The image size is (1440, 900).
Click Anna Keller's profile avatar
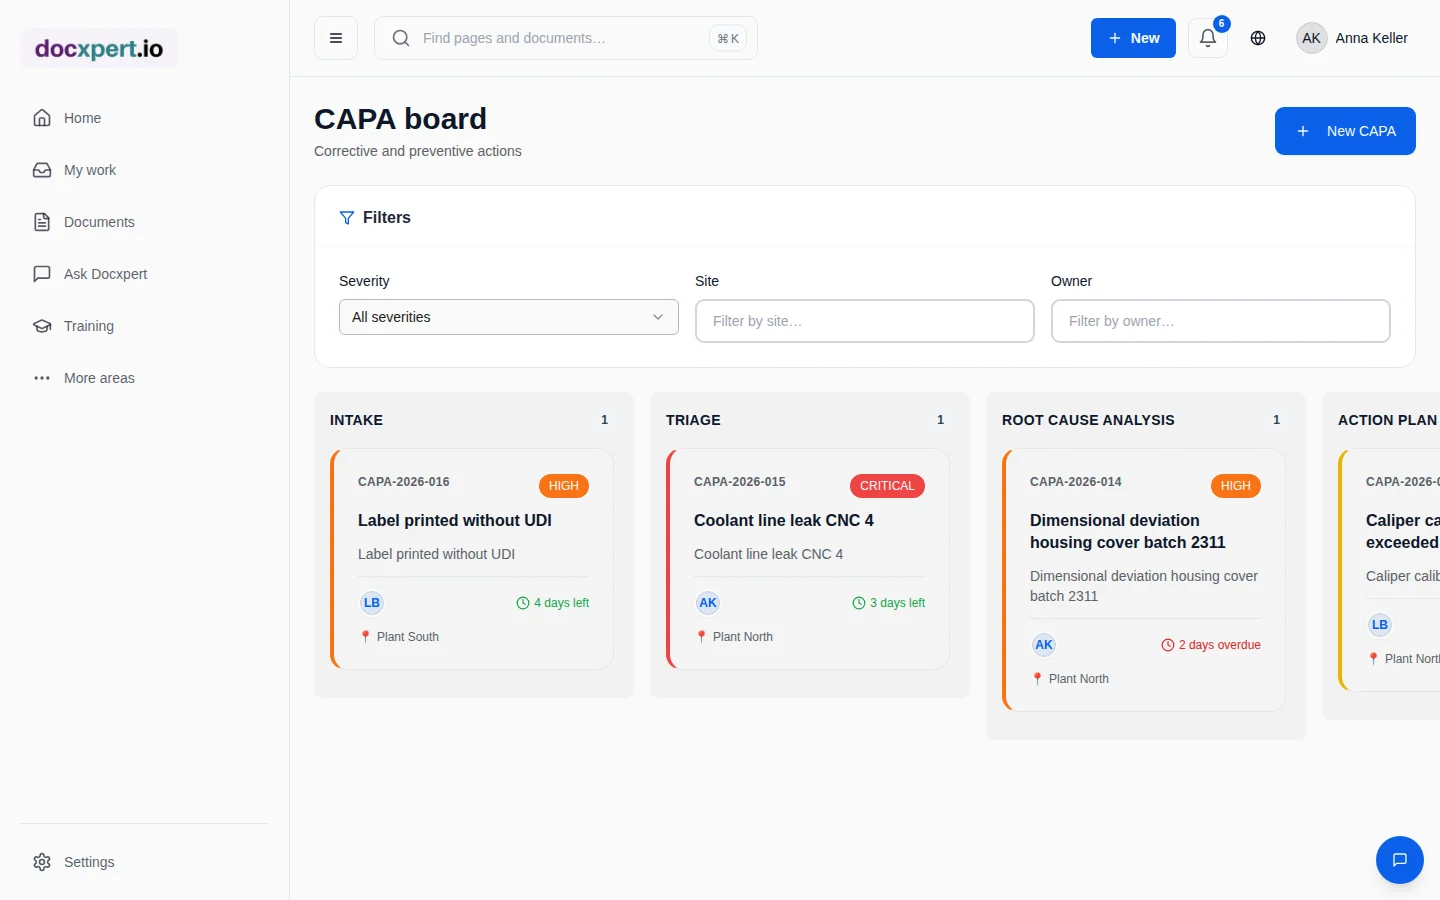(x=1312, y=38)
